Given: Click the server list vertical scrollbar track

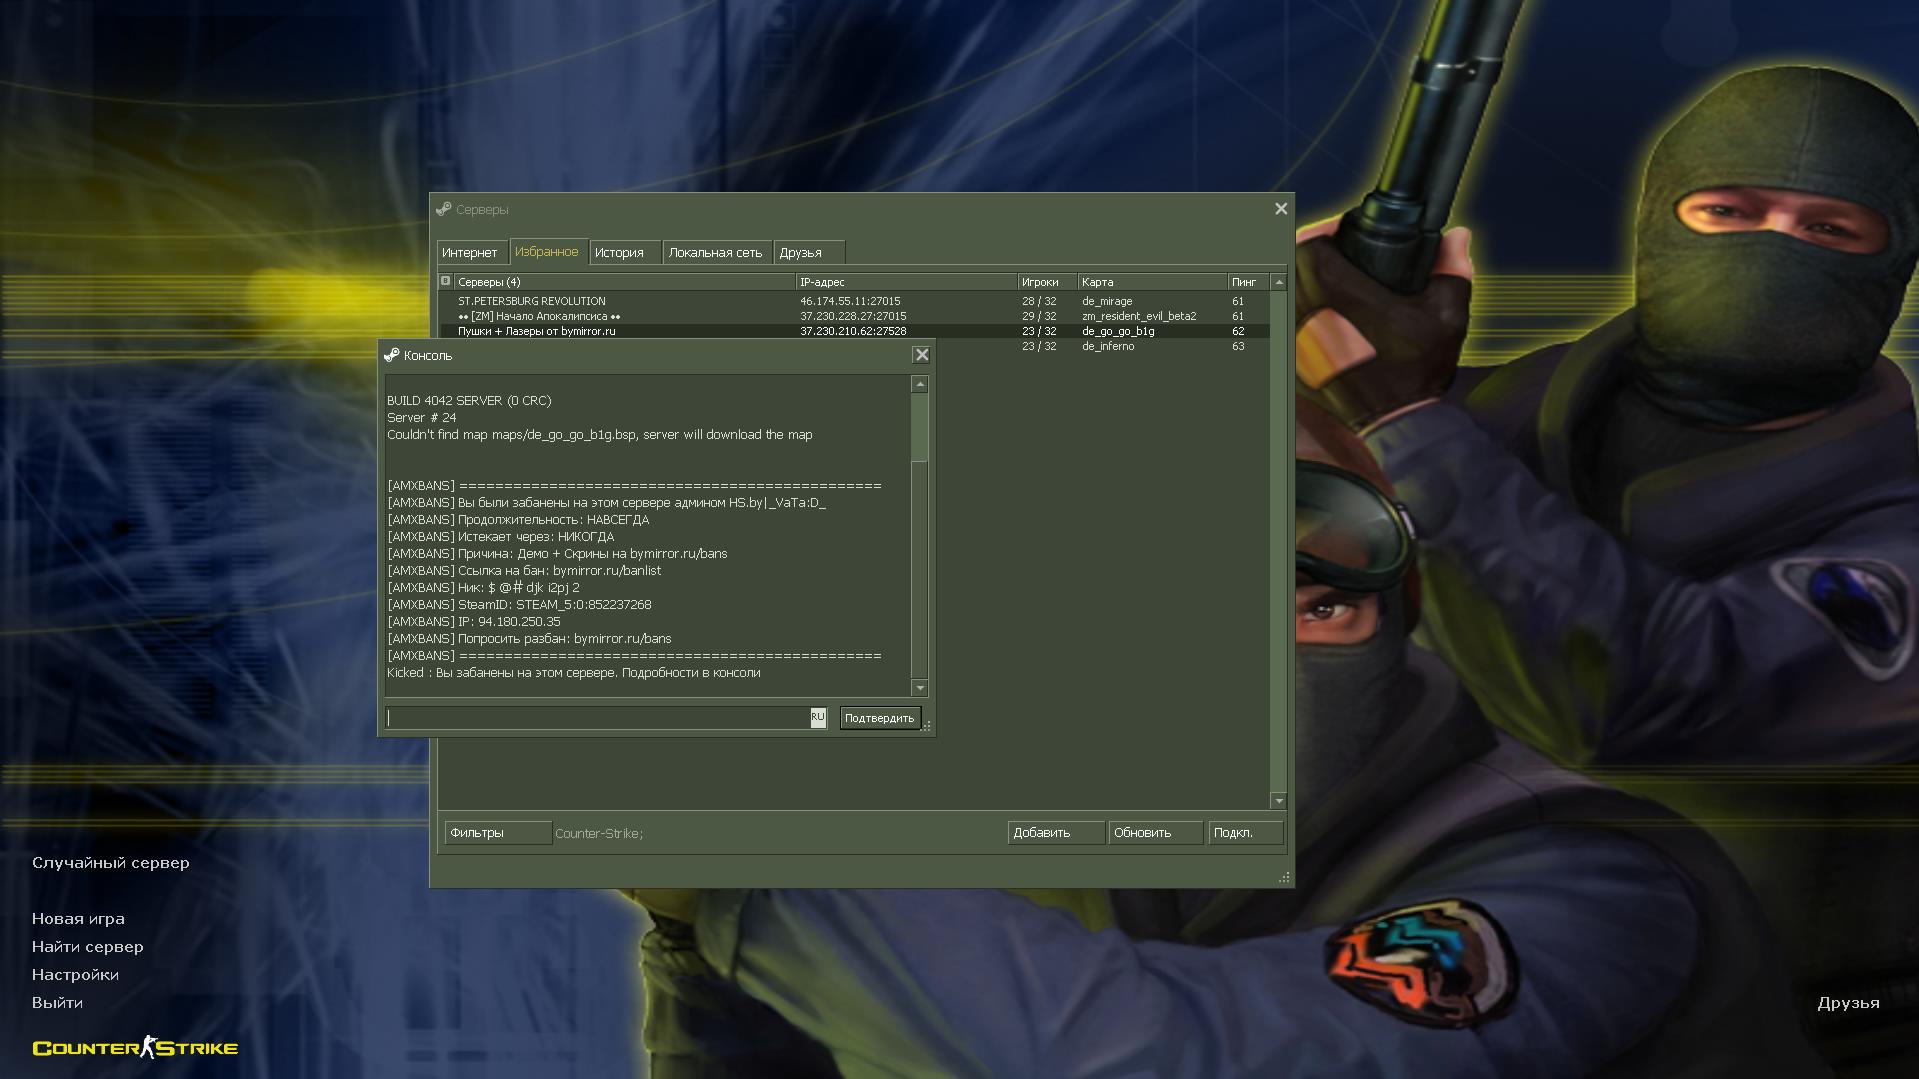Looking at the screenshot, I should pyautogui.click(x=1278, y=540).
